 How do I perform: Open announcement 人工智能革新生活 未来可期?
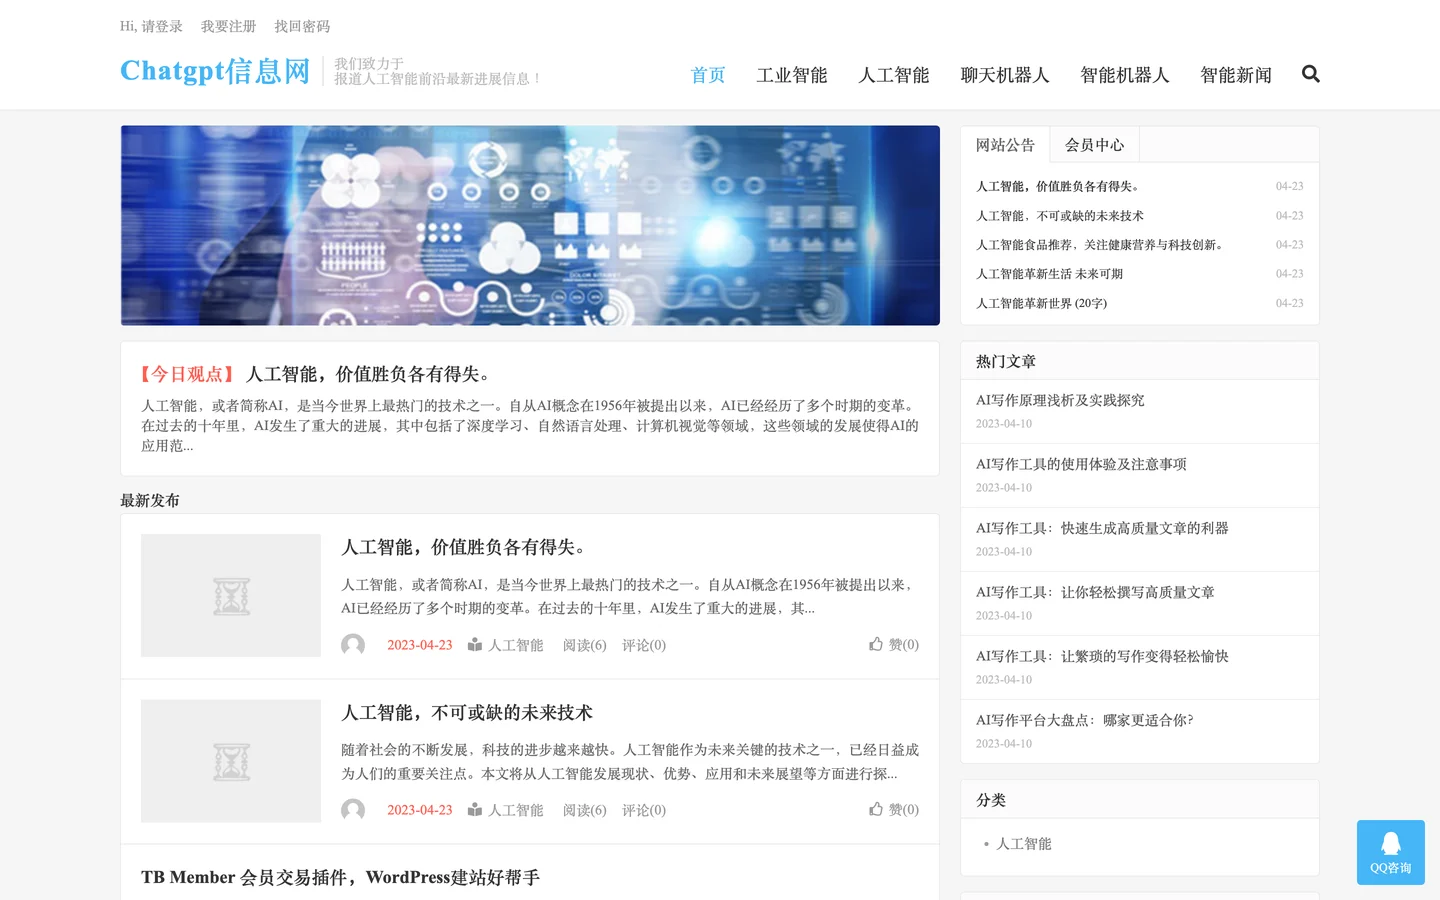(1050, 273)
